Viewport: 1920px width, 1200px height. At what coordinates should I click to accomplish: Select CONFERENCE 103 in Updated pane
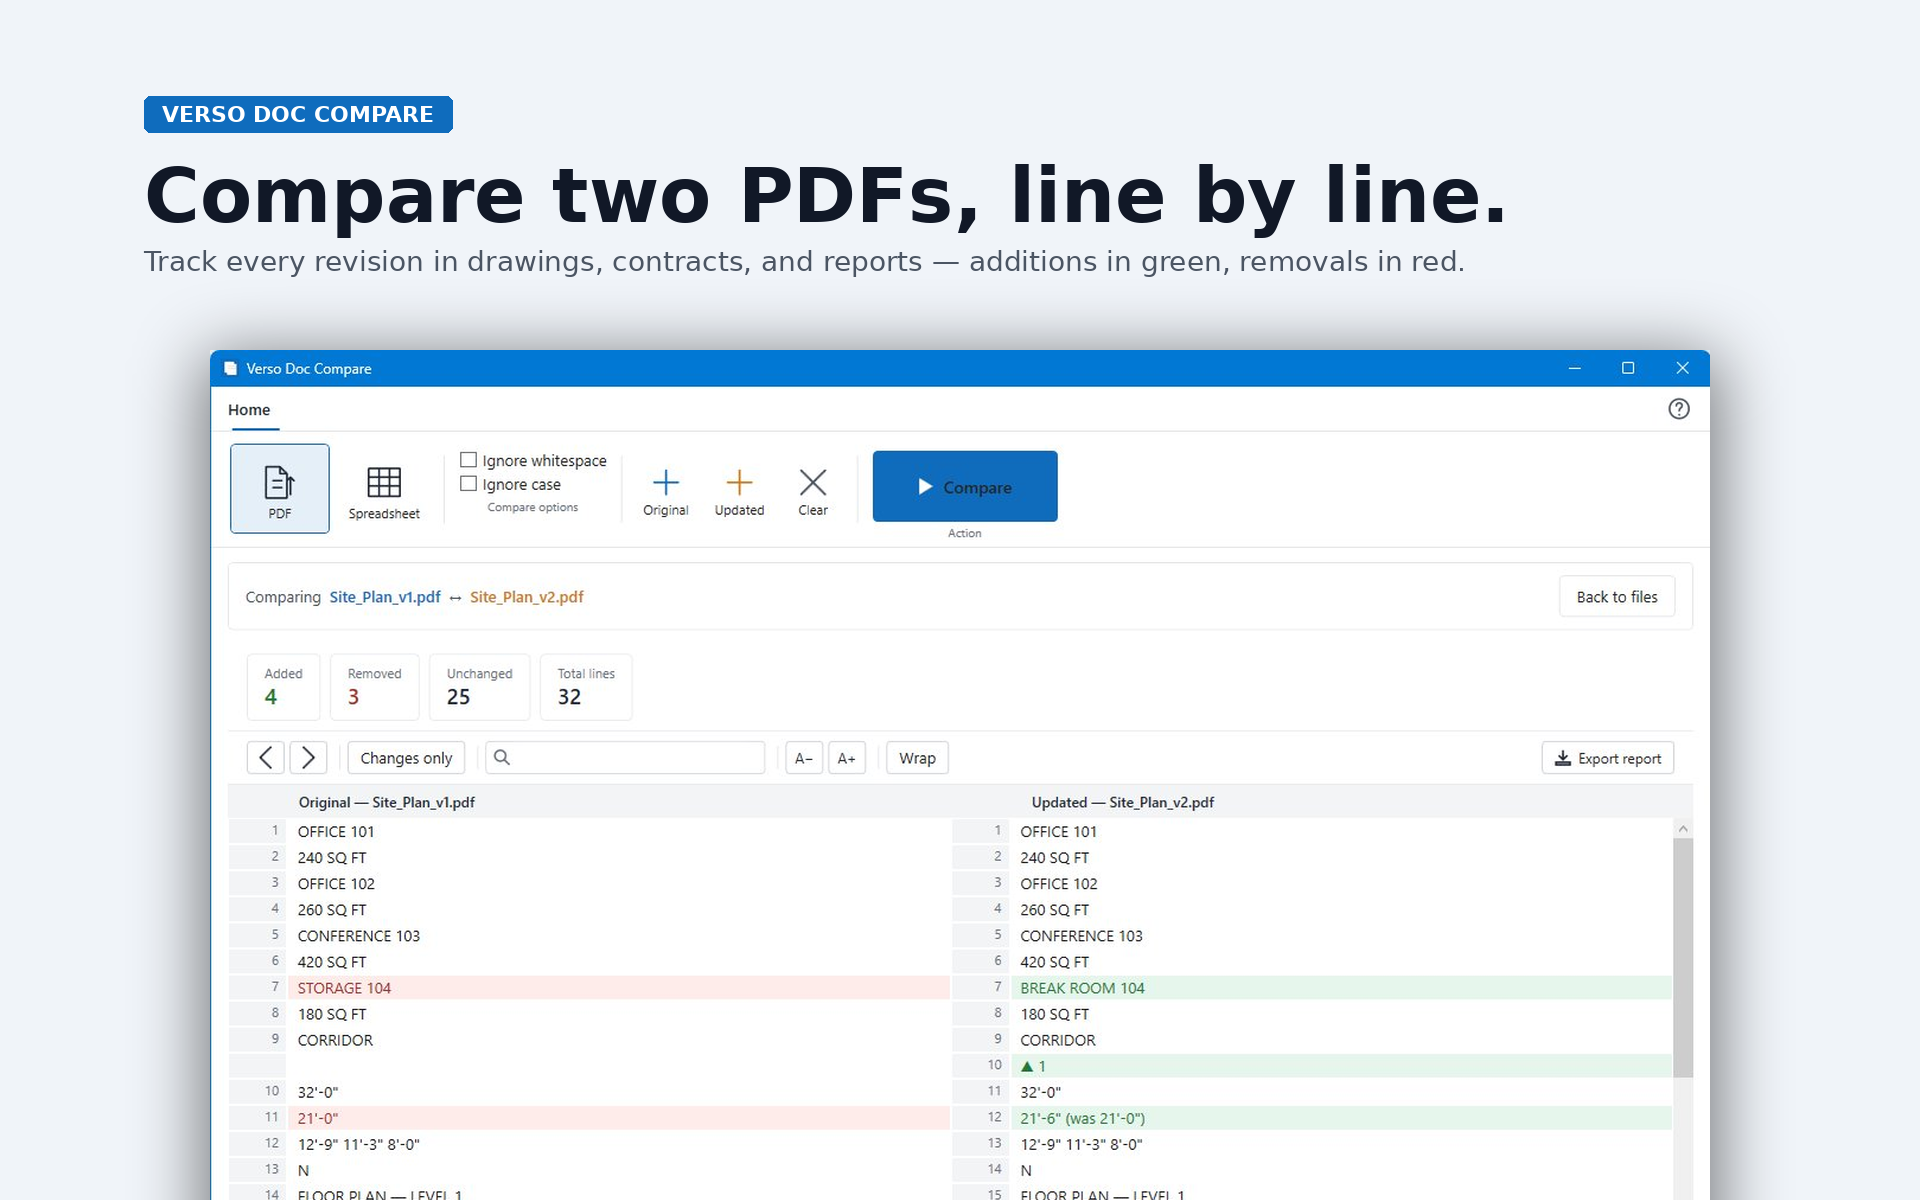(1342, 936)
